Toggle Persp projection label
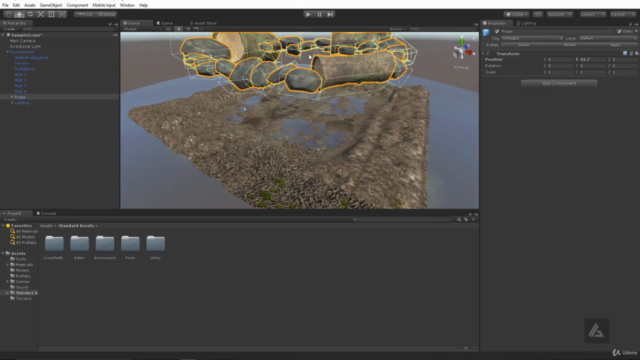This screenshot has height=360, width=640. tap(462, 68)
